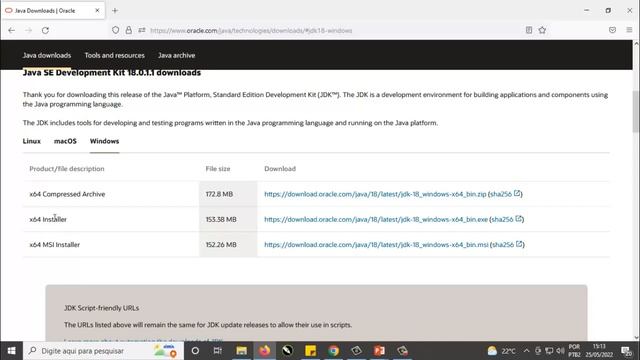Open a new tab with plus button

click(x=115, y=11)
